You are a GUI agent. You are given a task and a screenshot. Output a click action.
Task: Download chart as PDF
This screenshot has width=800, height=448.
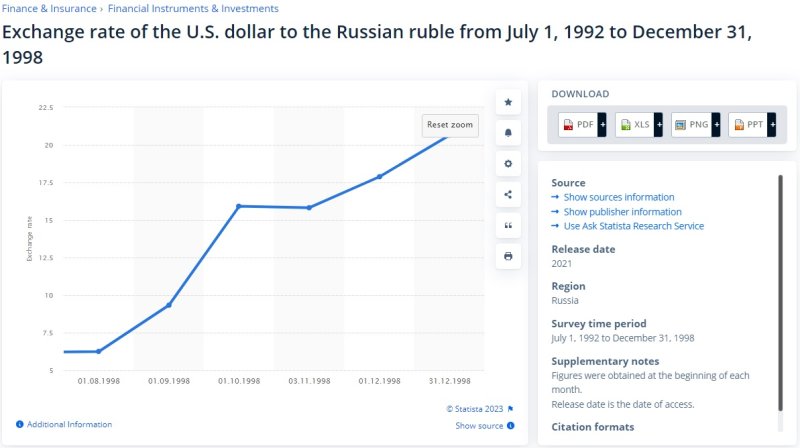point(582,125)
